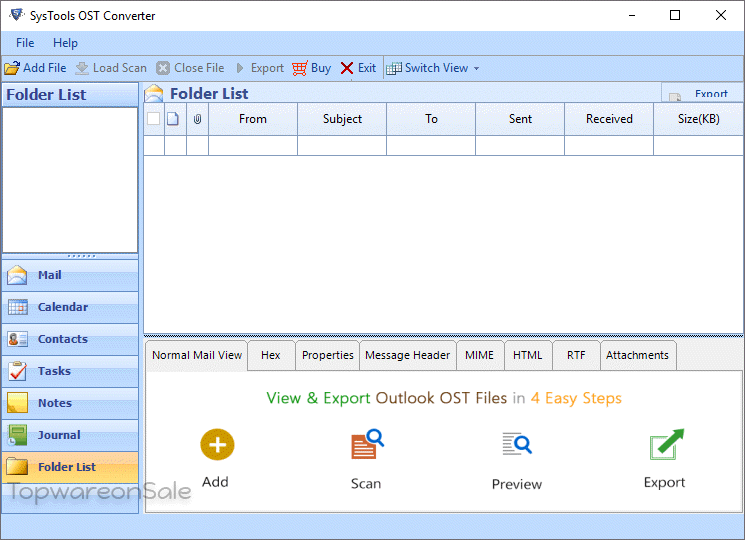Click the Exit label in toolbar
Screen dimensions: 745x540
[367, 68]
